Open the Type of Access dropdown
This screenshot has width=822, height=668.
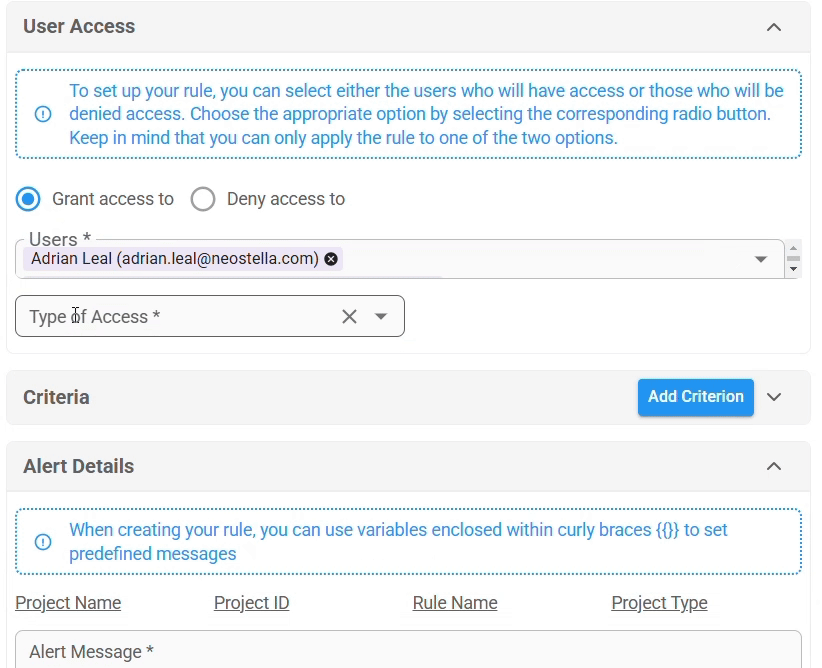point(381,317)
